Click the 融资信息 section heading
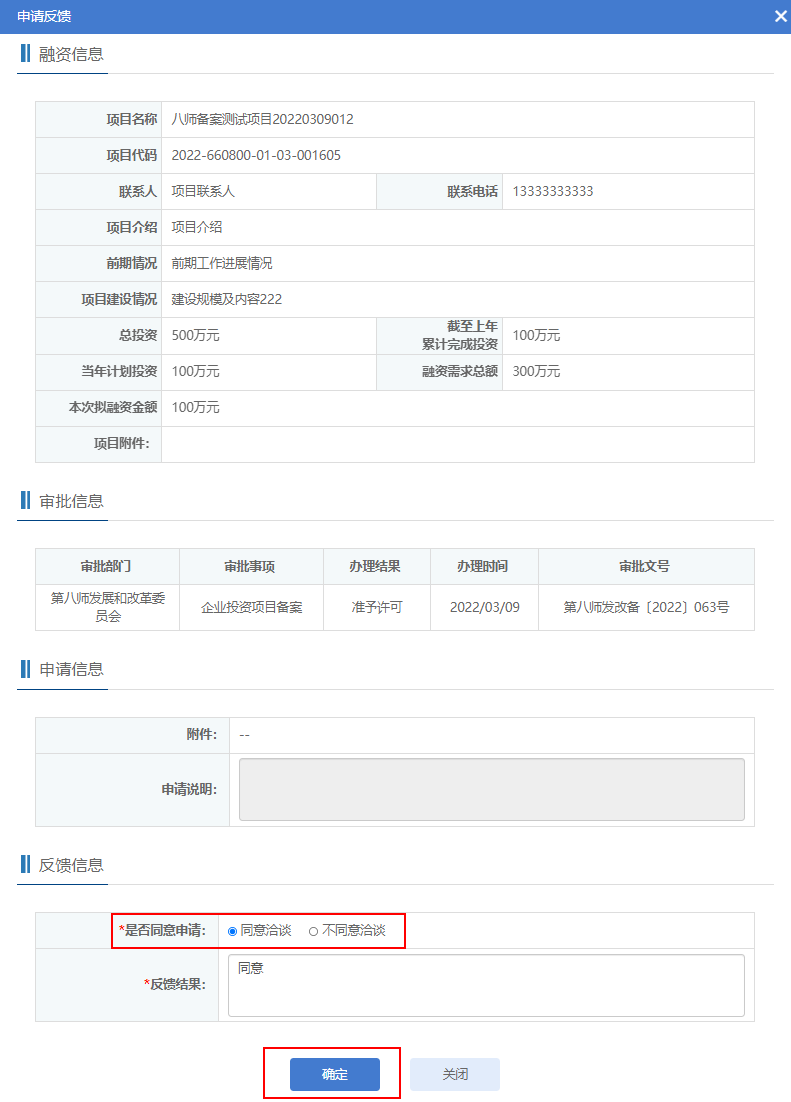This screenshot has width=791, height=1102. (71, 54)
